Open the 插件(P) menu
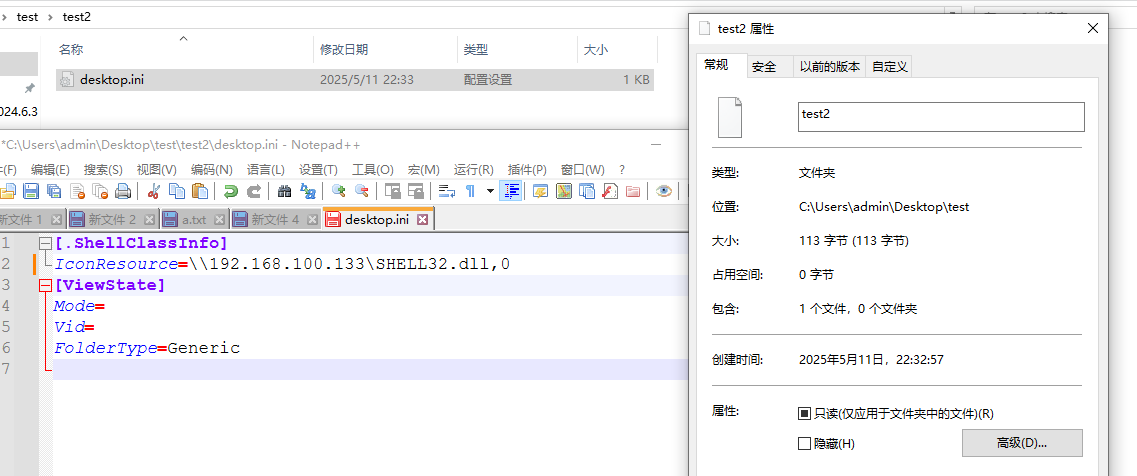Image resolution: width=1137 pixels, height=476 pixels. click(527, 170)
